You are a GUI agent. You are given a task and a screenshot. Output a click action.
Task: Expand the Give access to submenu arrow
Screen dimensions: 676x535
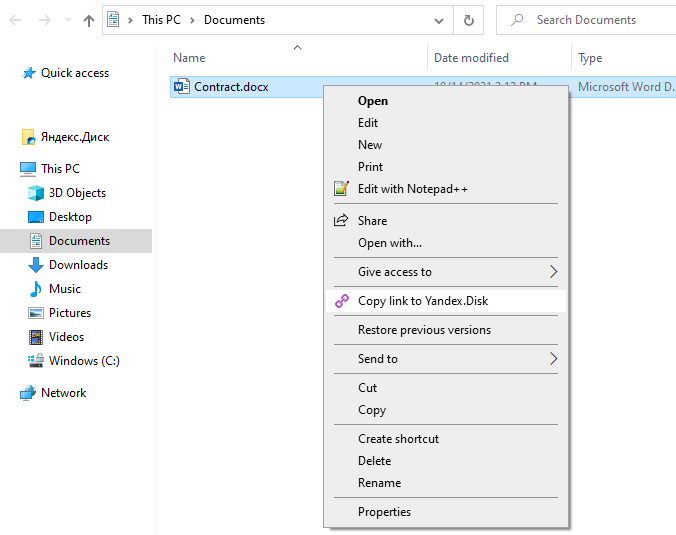[x=553, y=272]
